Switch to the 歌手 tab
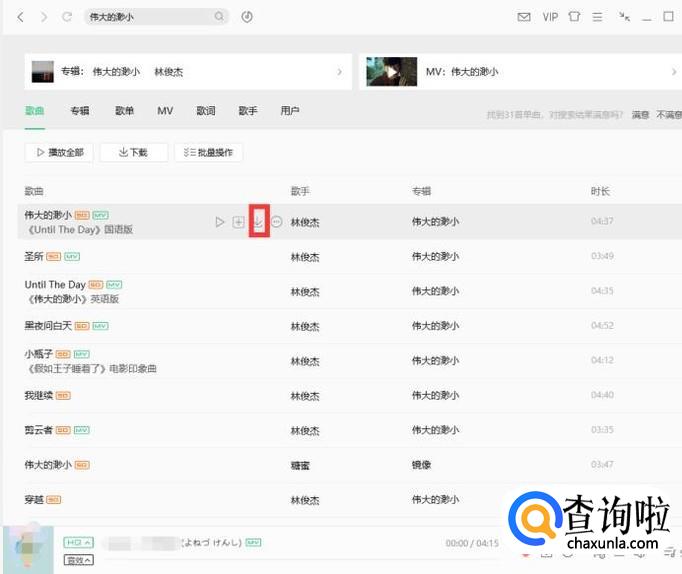 pyautogui.click(x=247, y=111)
